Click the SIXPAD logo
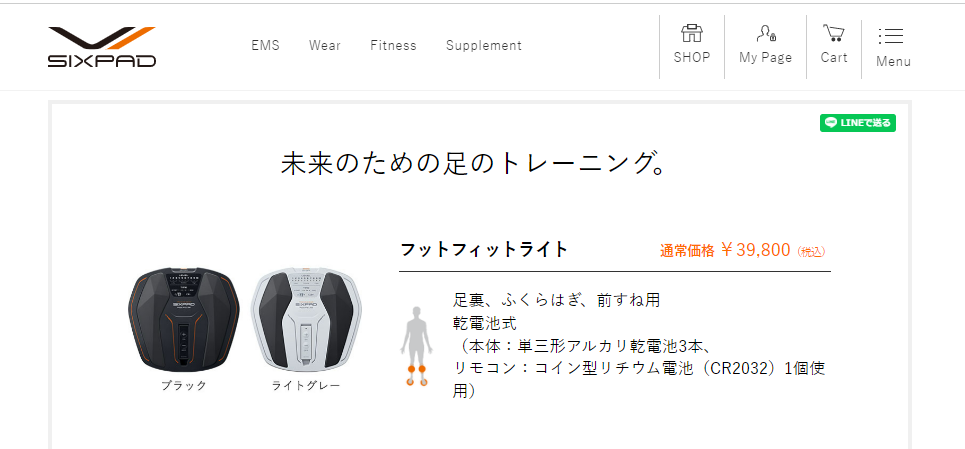 [102, 47]
